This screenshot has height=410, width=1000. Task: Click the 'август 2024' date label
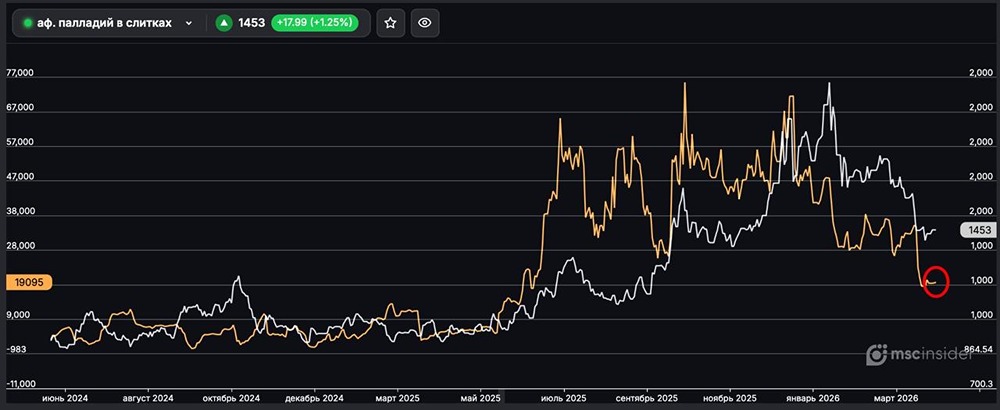149,397
